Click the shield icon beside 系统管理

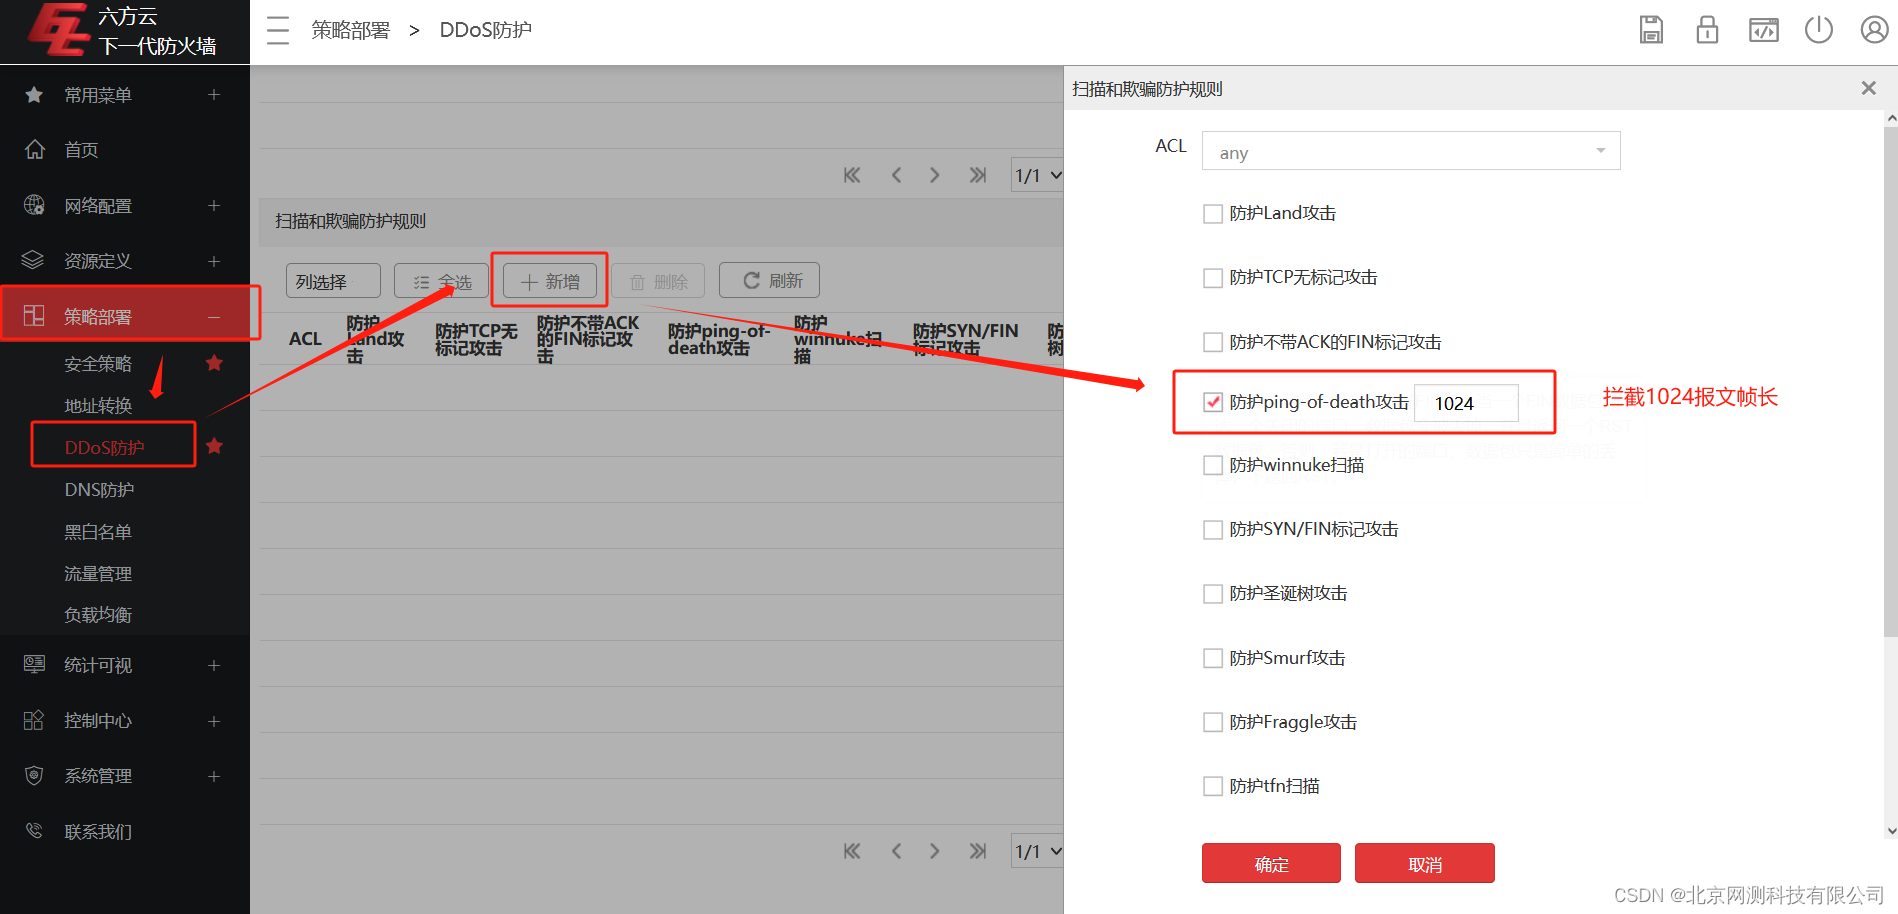(34, 776)
